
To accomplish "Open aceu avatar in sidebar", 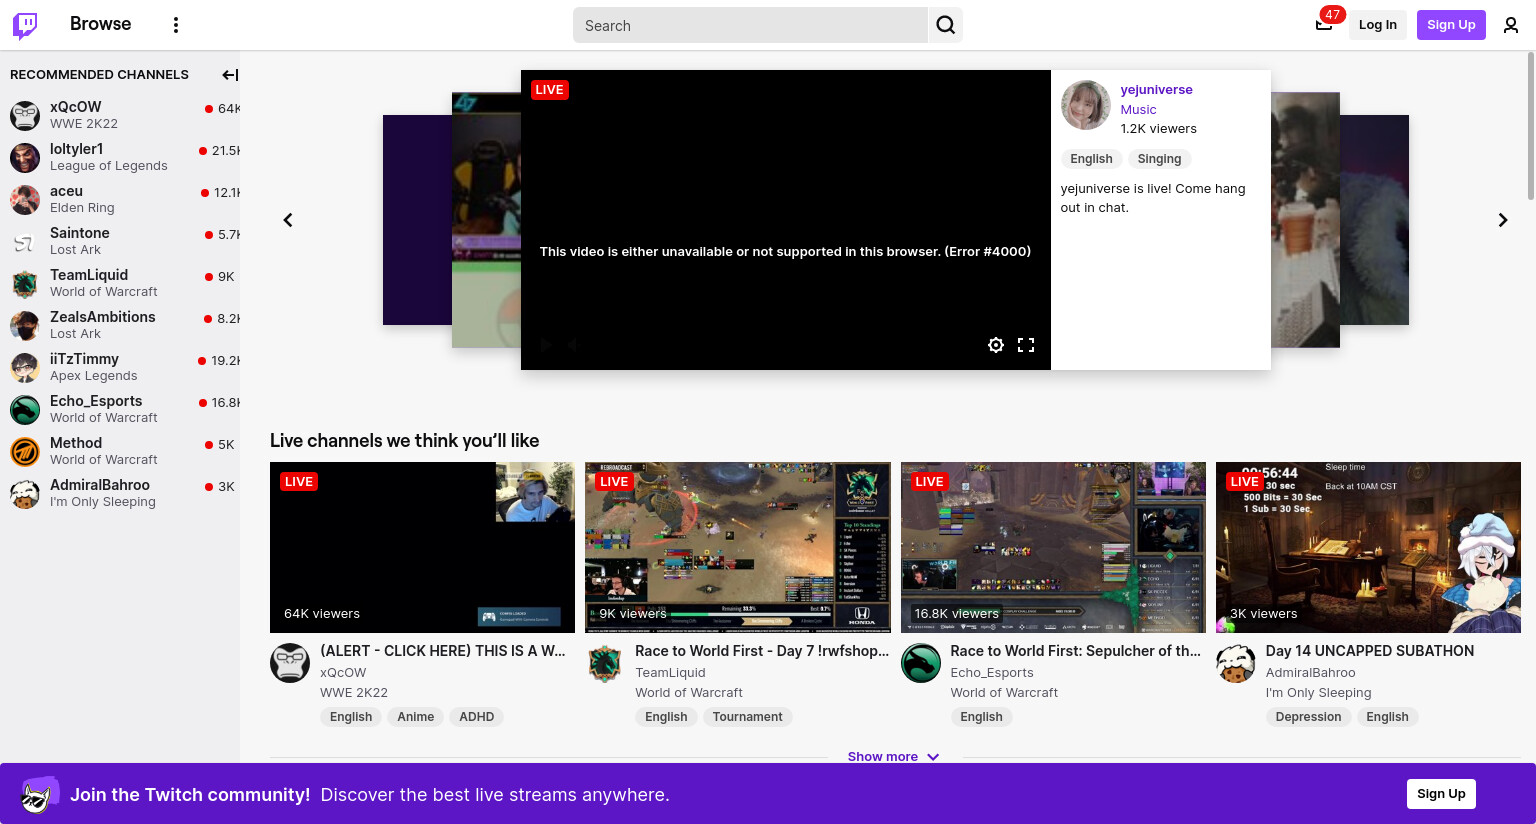I will (x=25, y=199).
